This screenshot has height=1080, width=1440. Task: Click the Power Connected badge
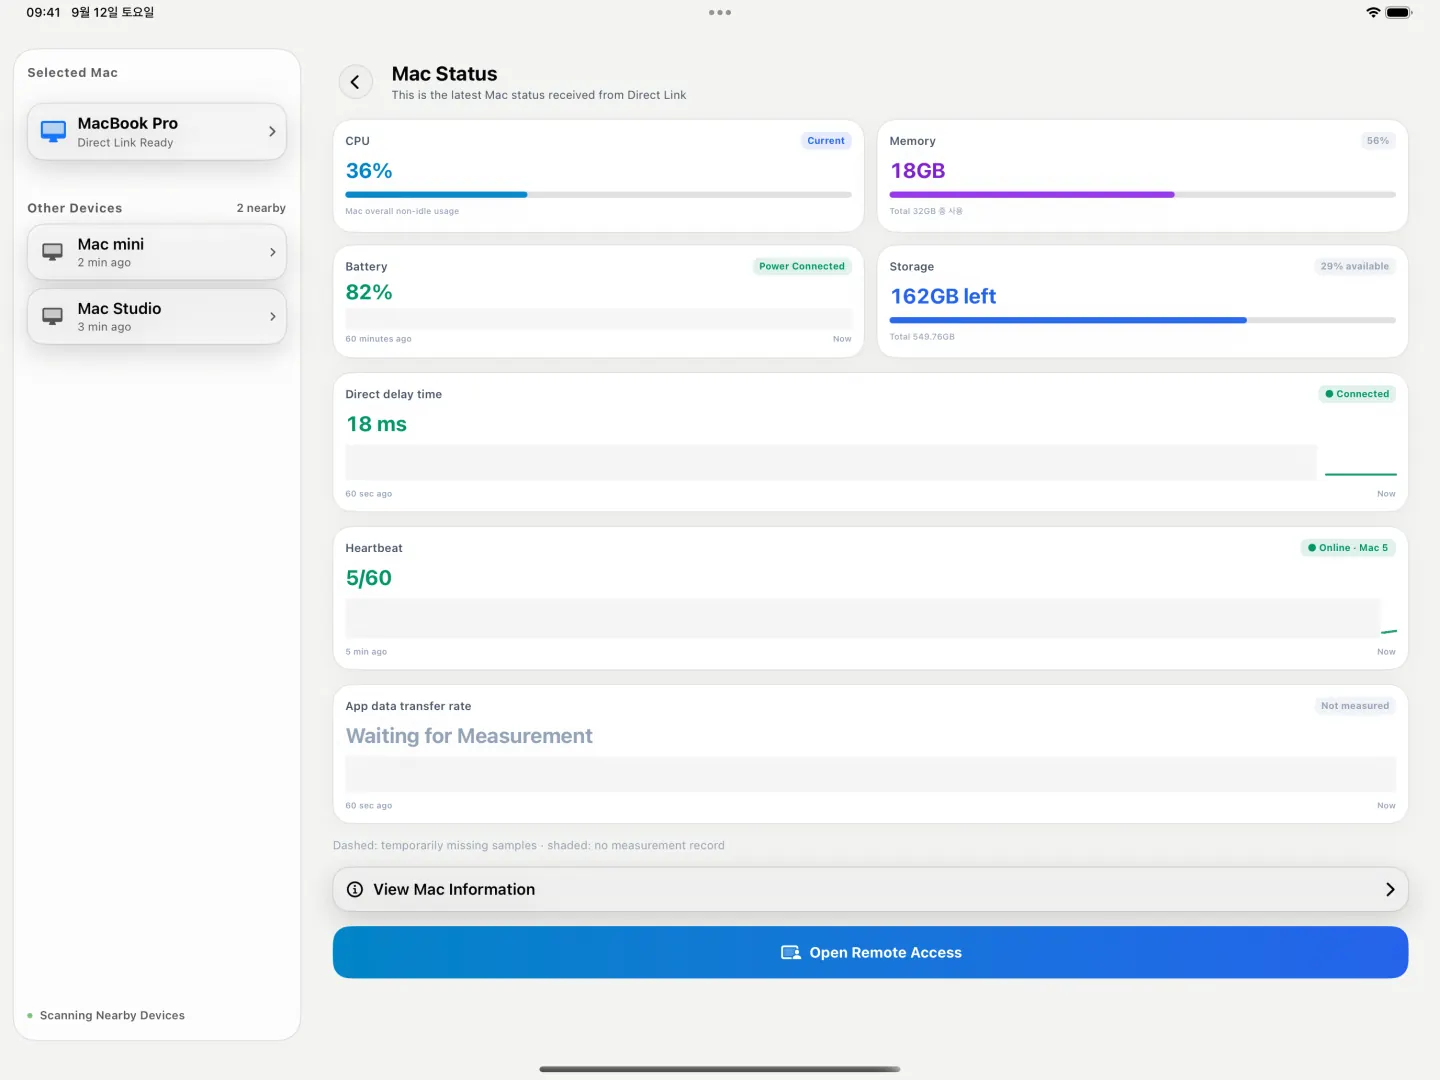tap(802, 266)
